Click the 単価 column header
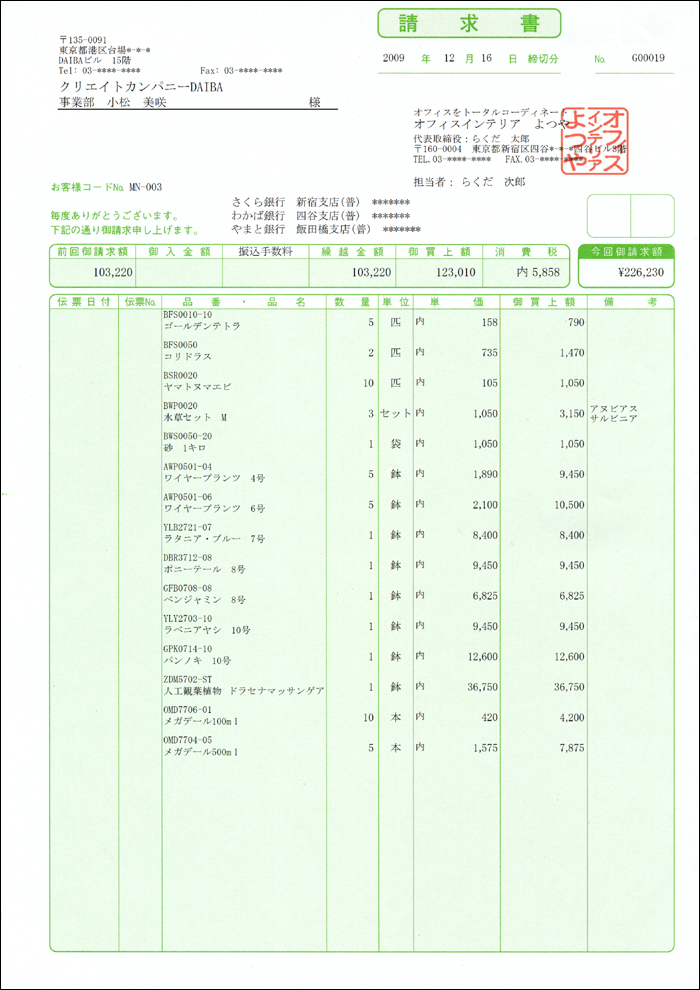The height and width of the screenshot is (990, 700). click(x=456, y=302)
